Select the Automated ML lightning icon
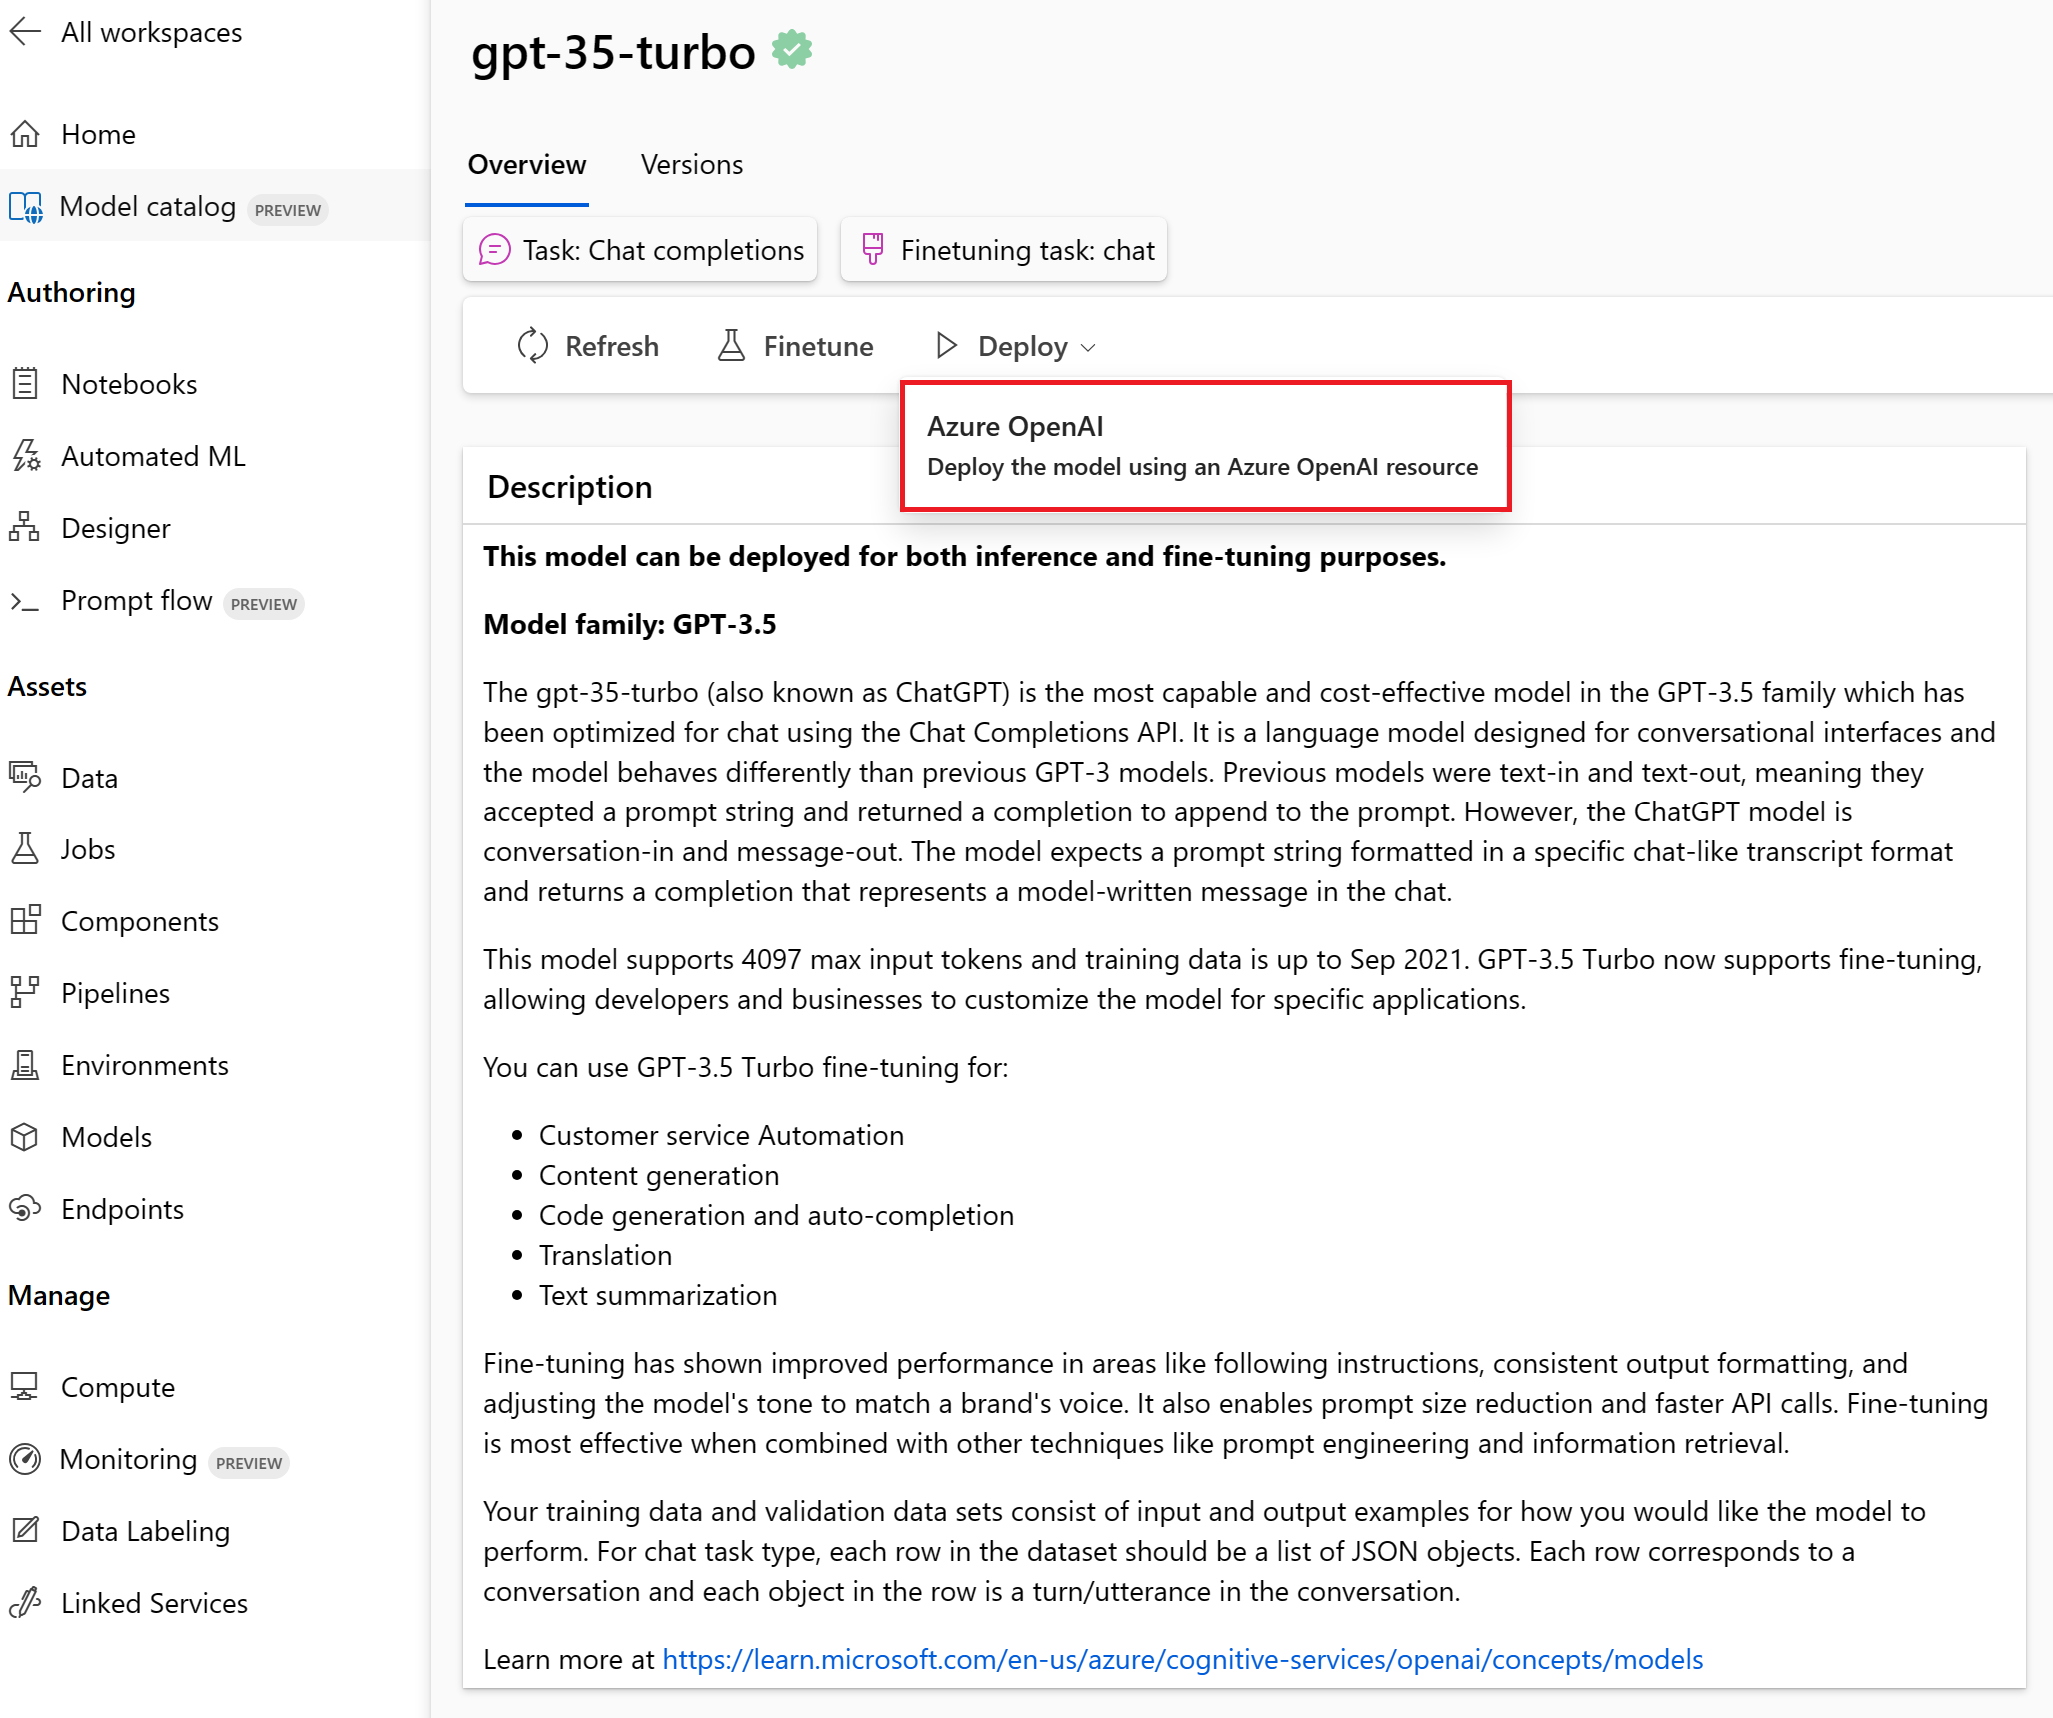The image size is (2053, 1718). click(x=26, y=456)
